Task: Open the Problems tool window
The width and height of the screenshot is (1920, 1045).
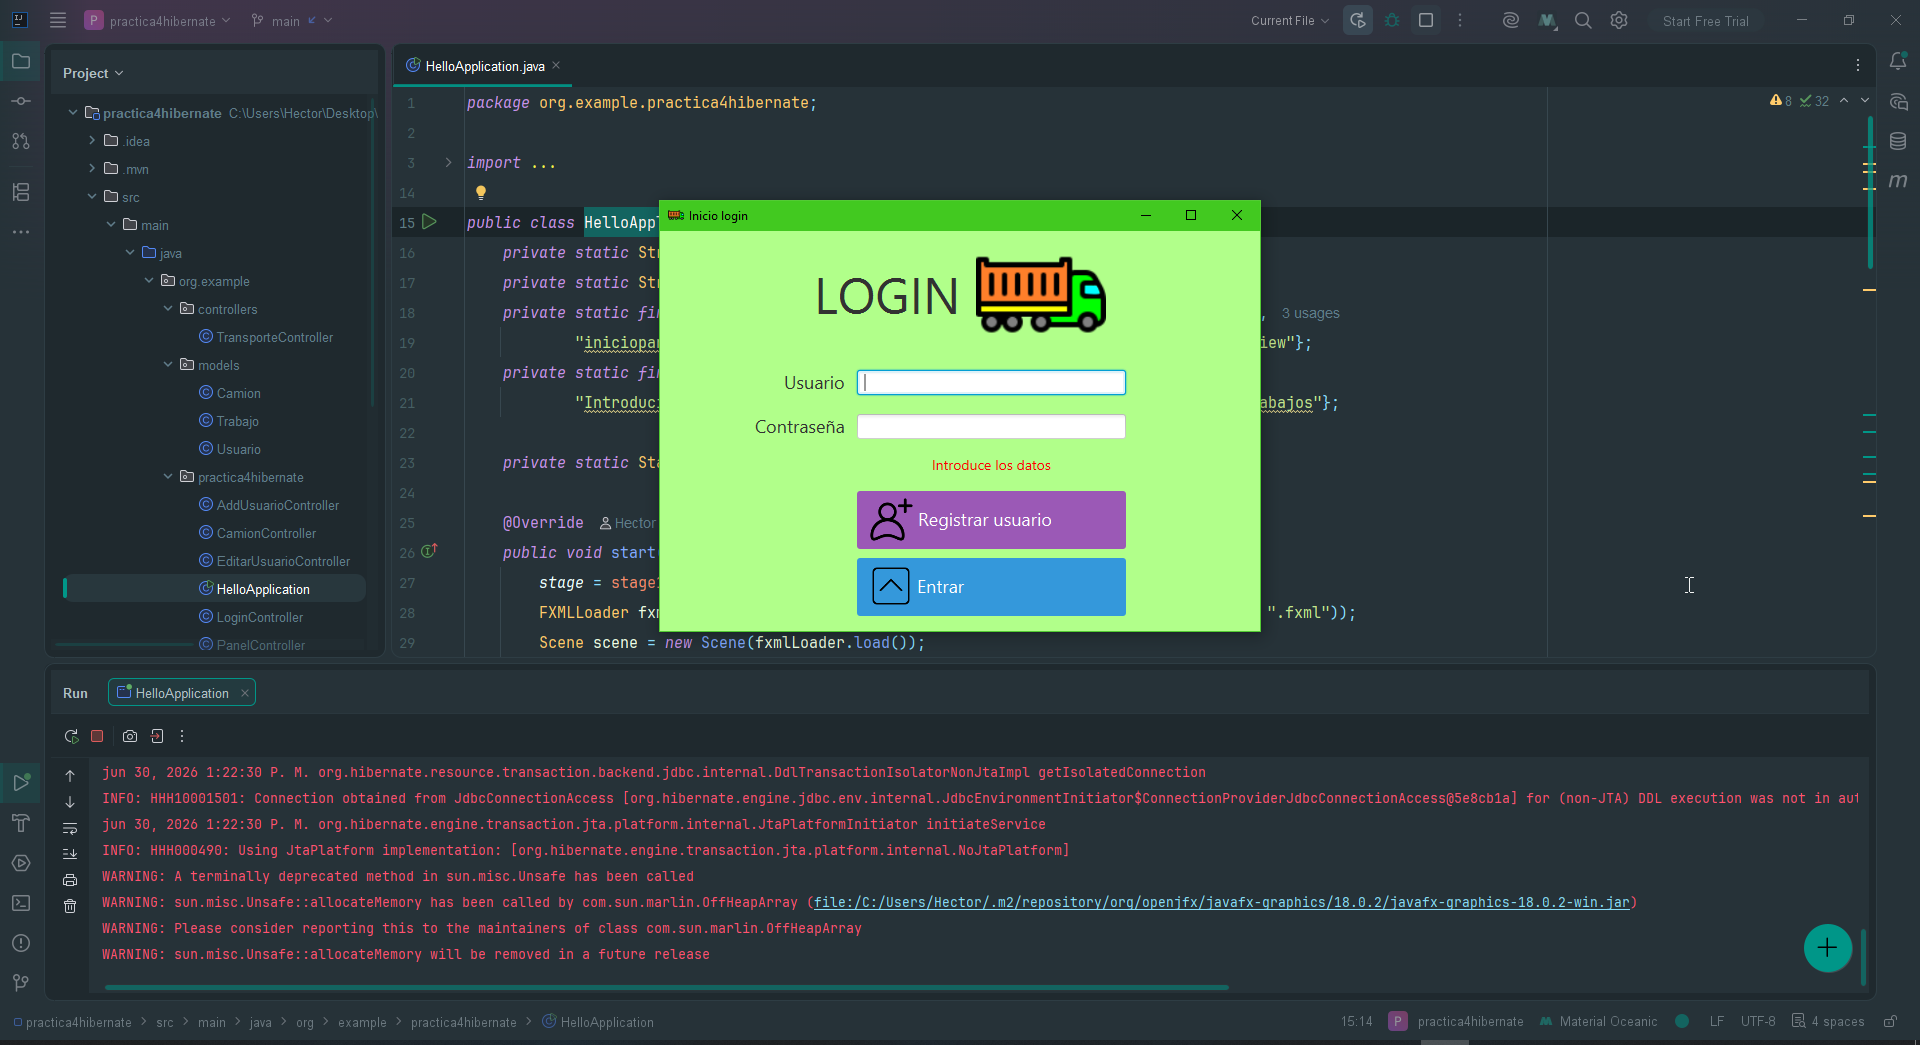Action: coord(21,943)
